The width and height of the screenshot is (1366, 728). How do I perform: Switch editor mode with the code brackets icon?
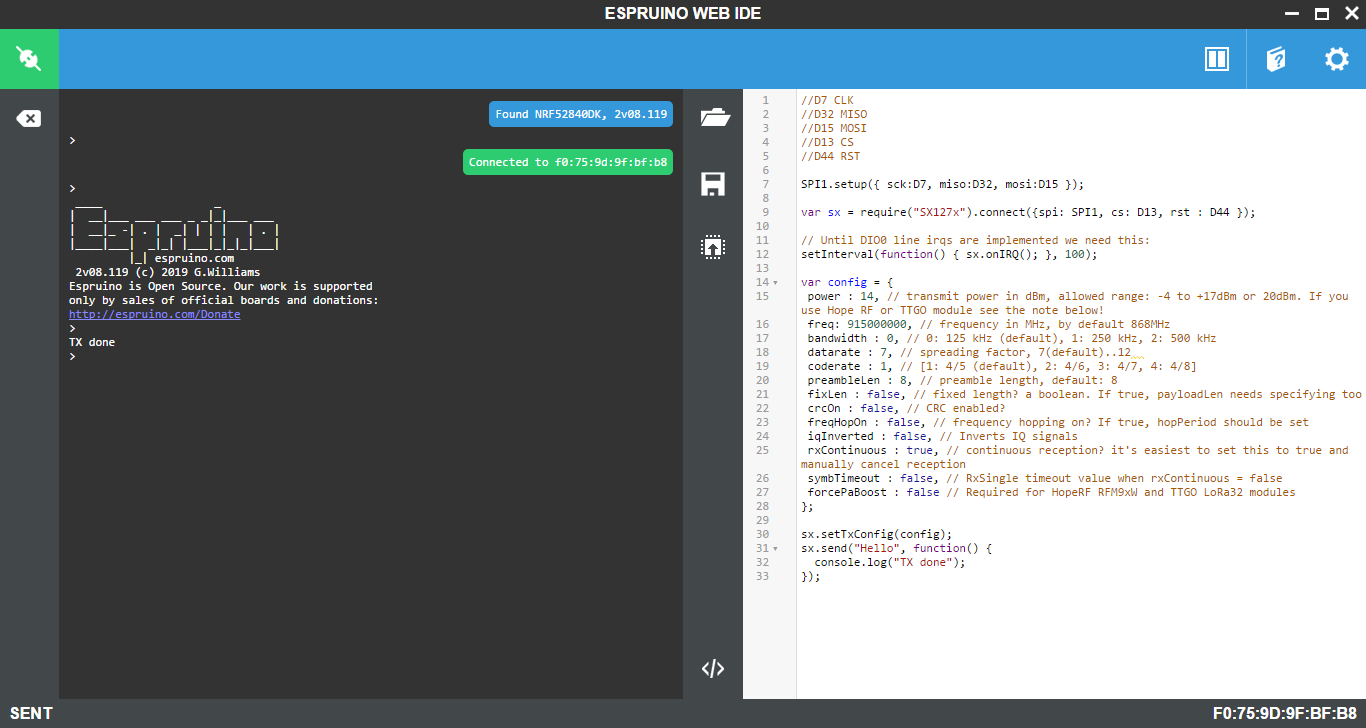point(713,669)
